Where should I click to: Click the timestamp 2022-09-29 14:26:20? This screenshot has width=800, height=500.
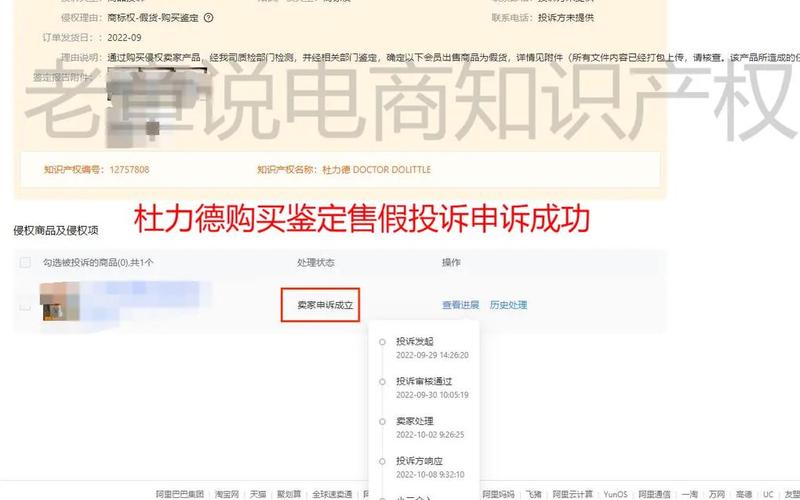point(432,355)
